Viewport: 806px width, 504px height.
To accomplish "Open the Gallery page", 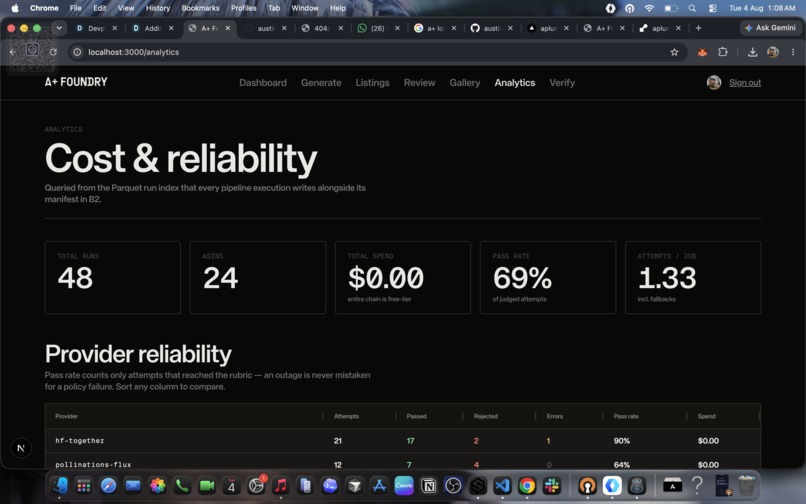I will click(465, 83).
